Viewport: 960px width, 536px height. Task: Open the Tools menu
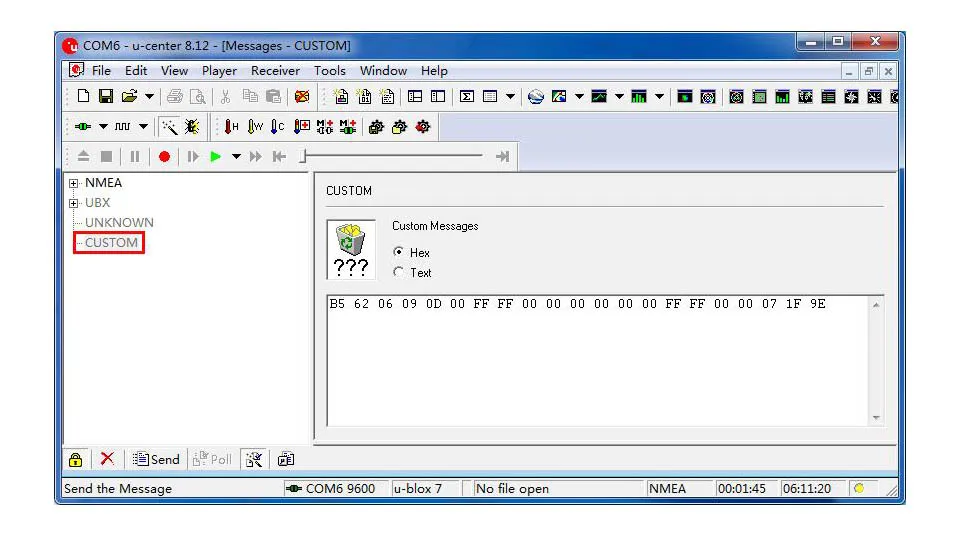coord(330,70)
